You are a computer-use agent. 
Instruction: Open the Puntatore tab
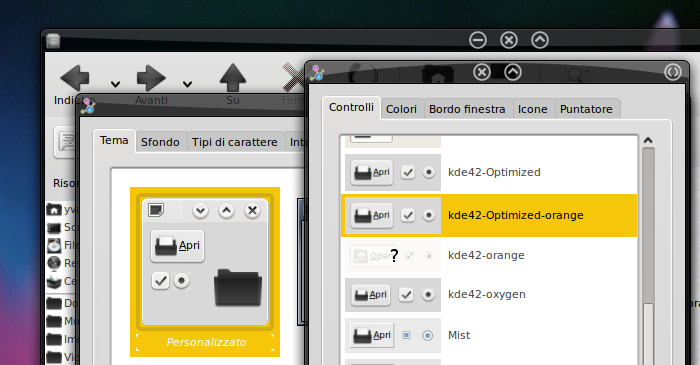586,109
